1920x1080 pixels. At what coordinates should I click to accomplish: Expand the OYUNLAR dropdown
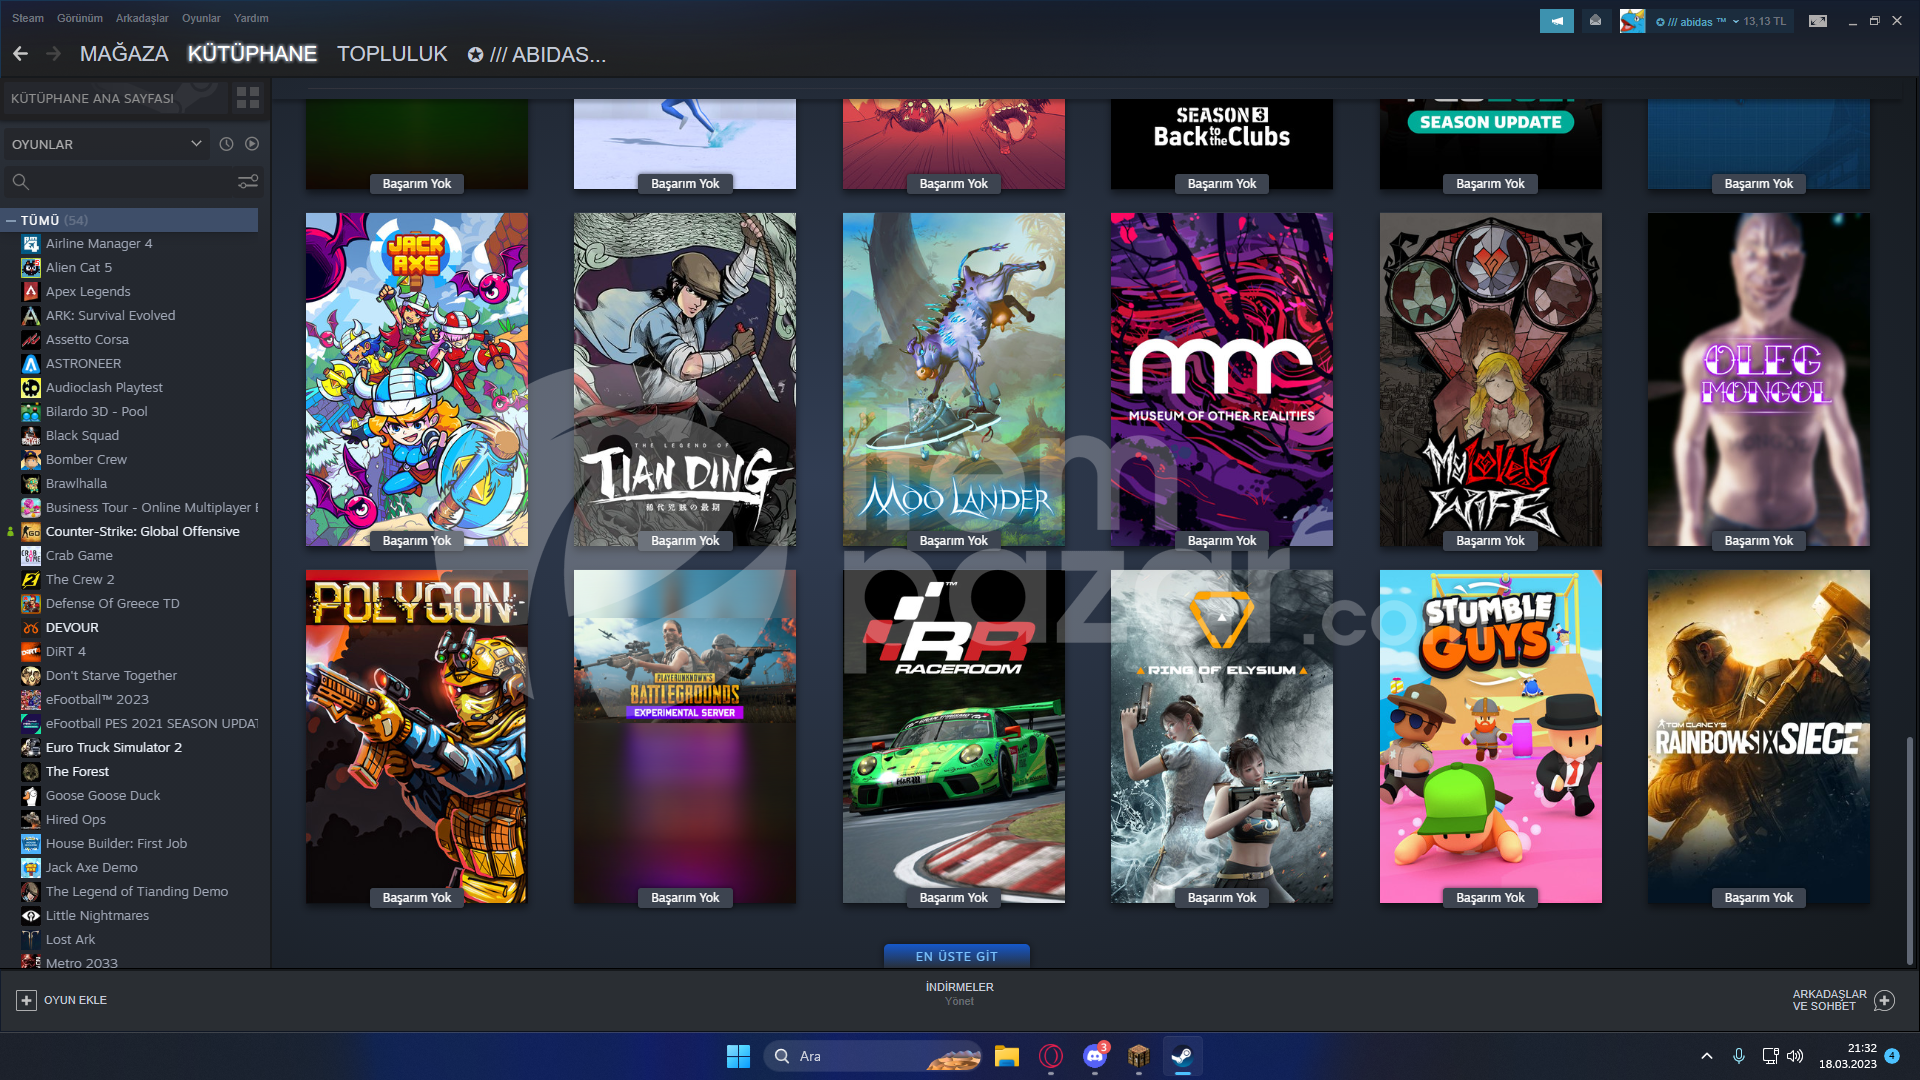click(106, 144)
